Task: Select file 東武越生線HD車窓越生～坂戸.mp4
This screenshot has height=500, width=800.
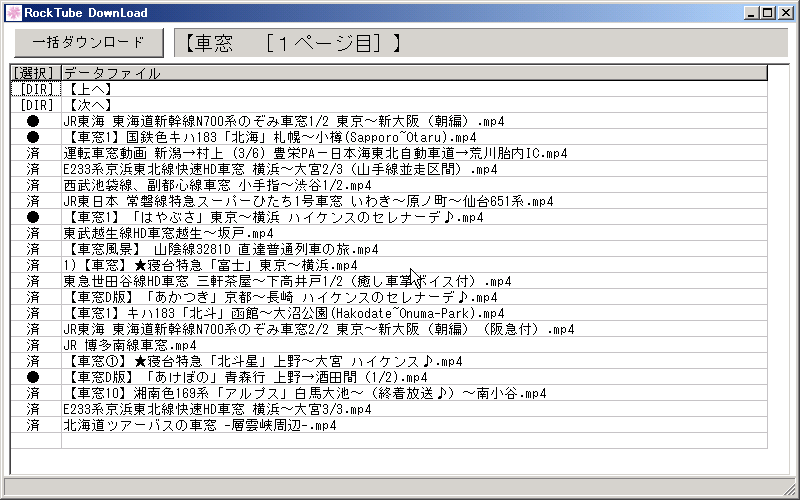Action: pos(414,233)
